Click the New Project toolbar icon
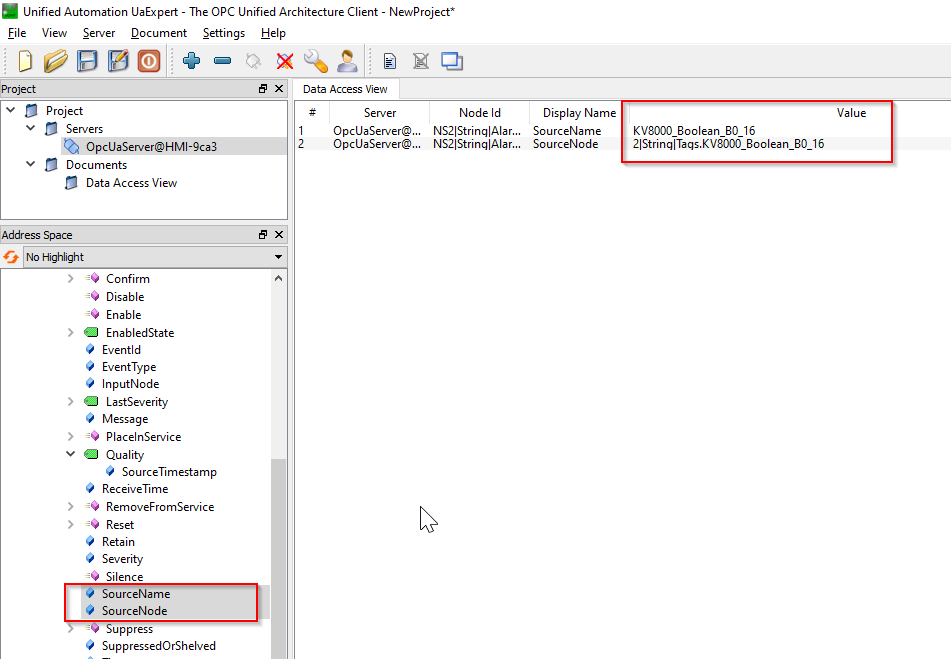 point(25,61)
